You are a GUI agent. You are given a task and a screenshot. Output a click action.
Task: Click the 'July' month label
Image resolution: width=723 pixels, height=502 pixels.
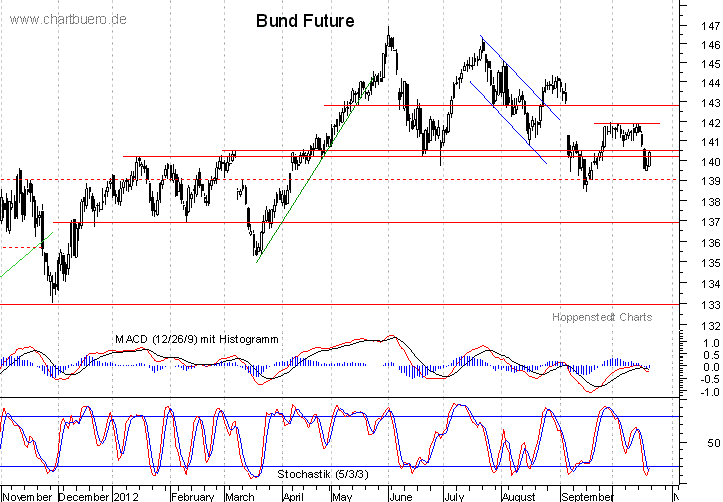coord(454,497)
